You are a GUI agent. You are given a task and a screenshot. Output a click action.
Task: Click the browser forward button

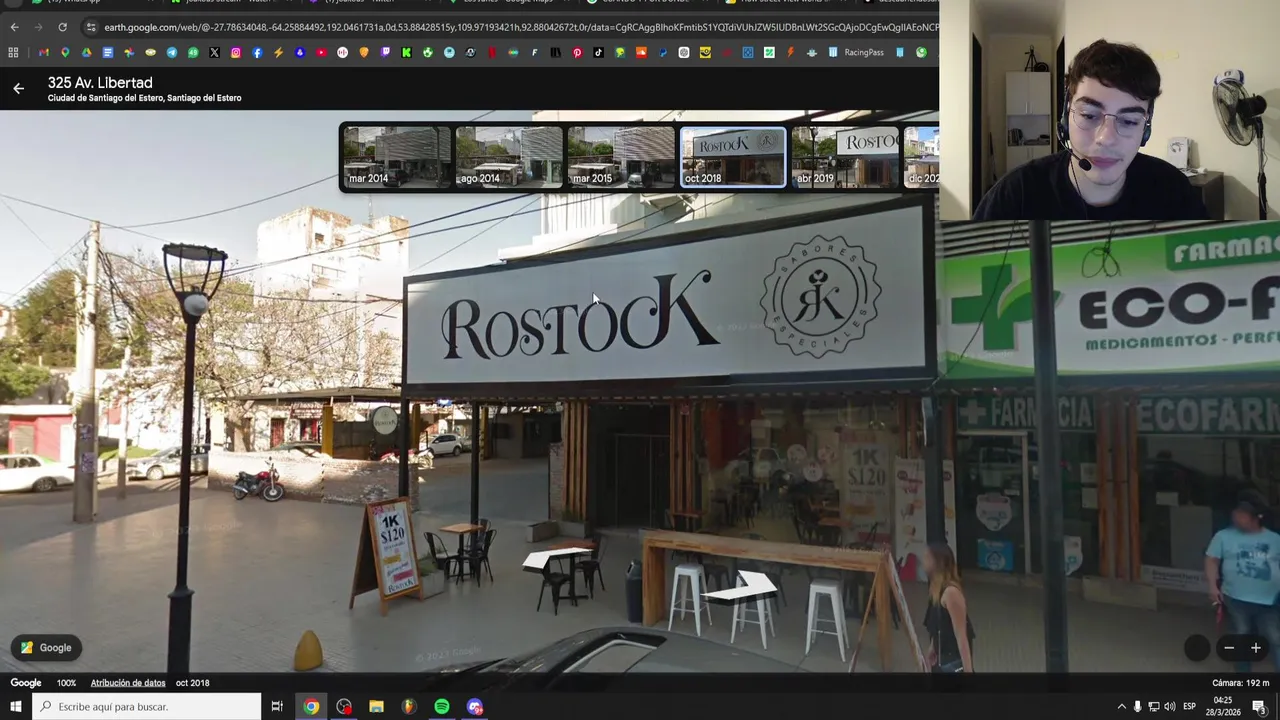coord(38,27)
